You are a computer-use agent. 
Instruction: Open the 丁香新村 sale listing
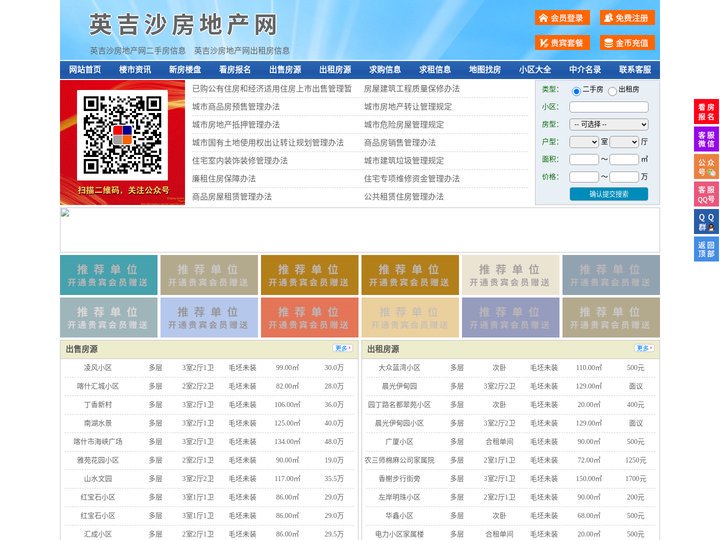click(98, 405)
